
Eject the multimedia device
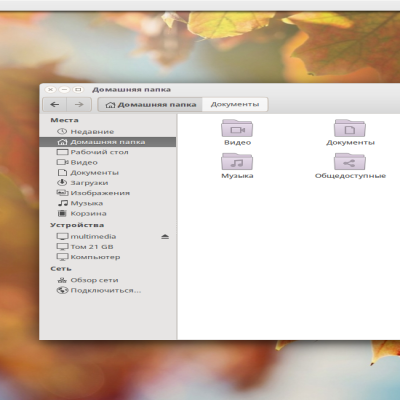click(x=165, y=237)
